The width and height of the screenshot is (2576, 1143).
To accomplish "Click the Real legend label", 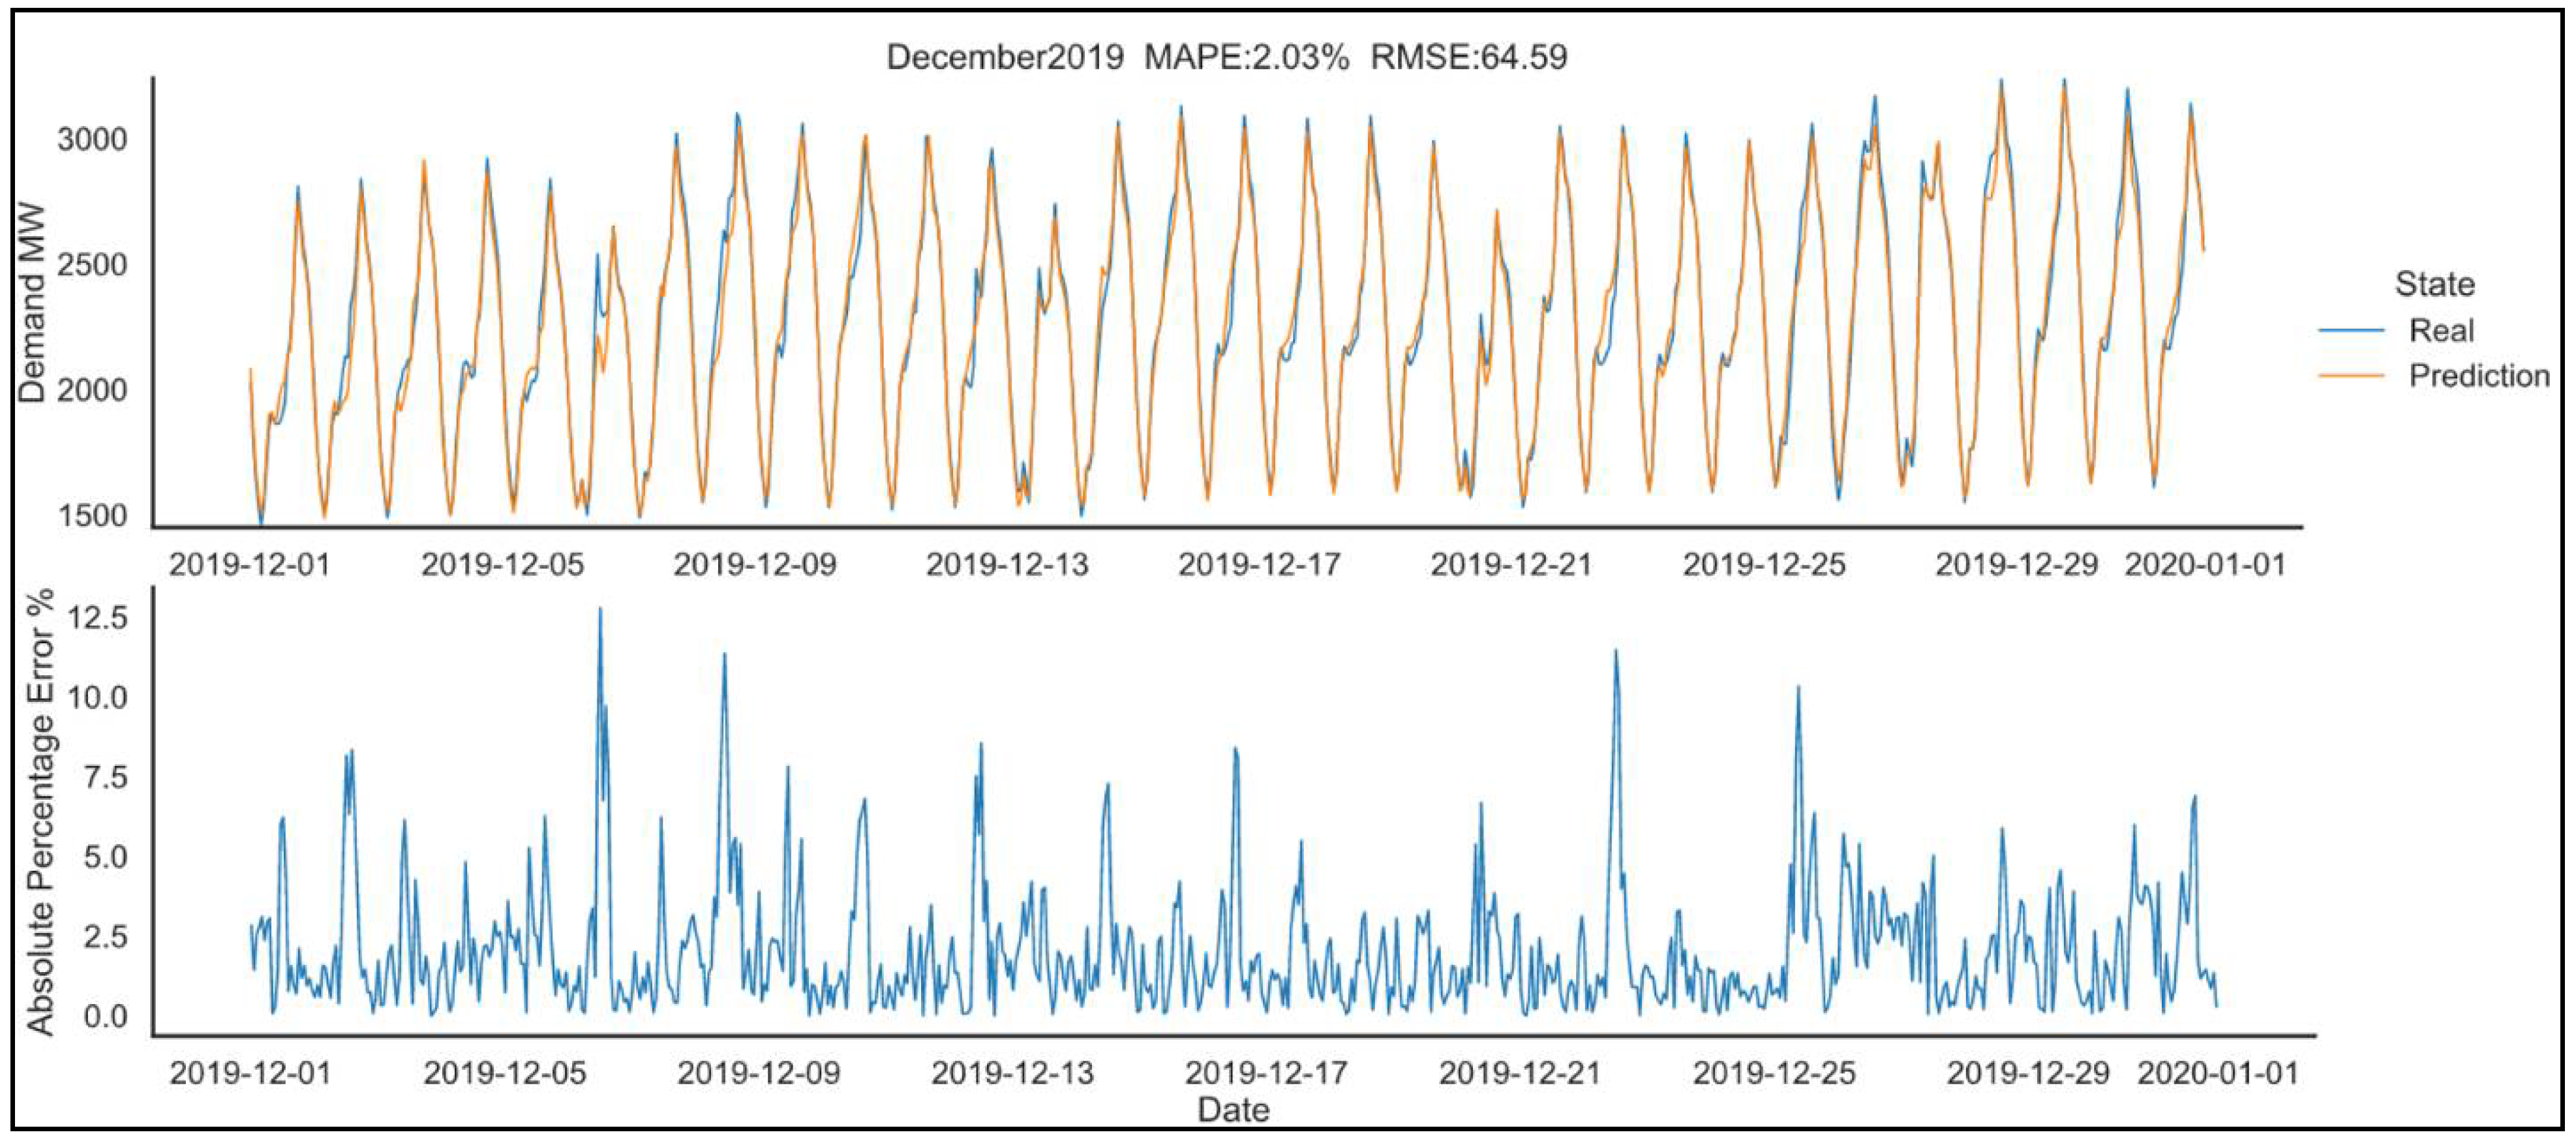I will [x=2441, y=331].
